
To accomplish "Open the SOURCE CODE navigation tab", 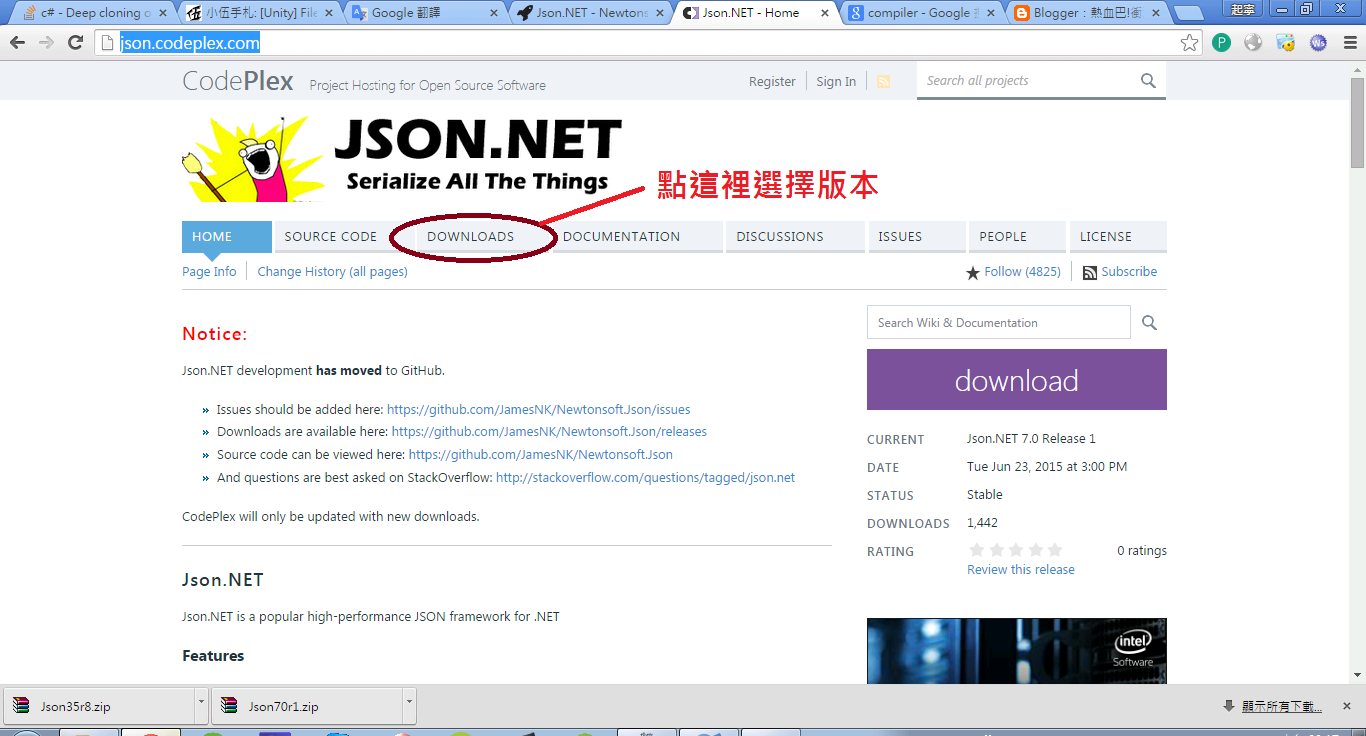I will [331, 237].
